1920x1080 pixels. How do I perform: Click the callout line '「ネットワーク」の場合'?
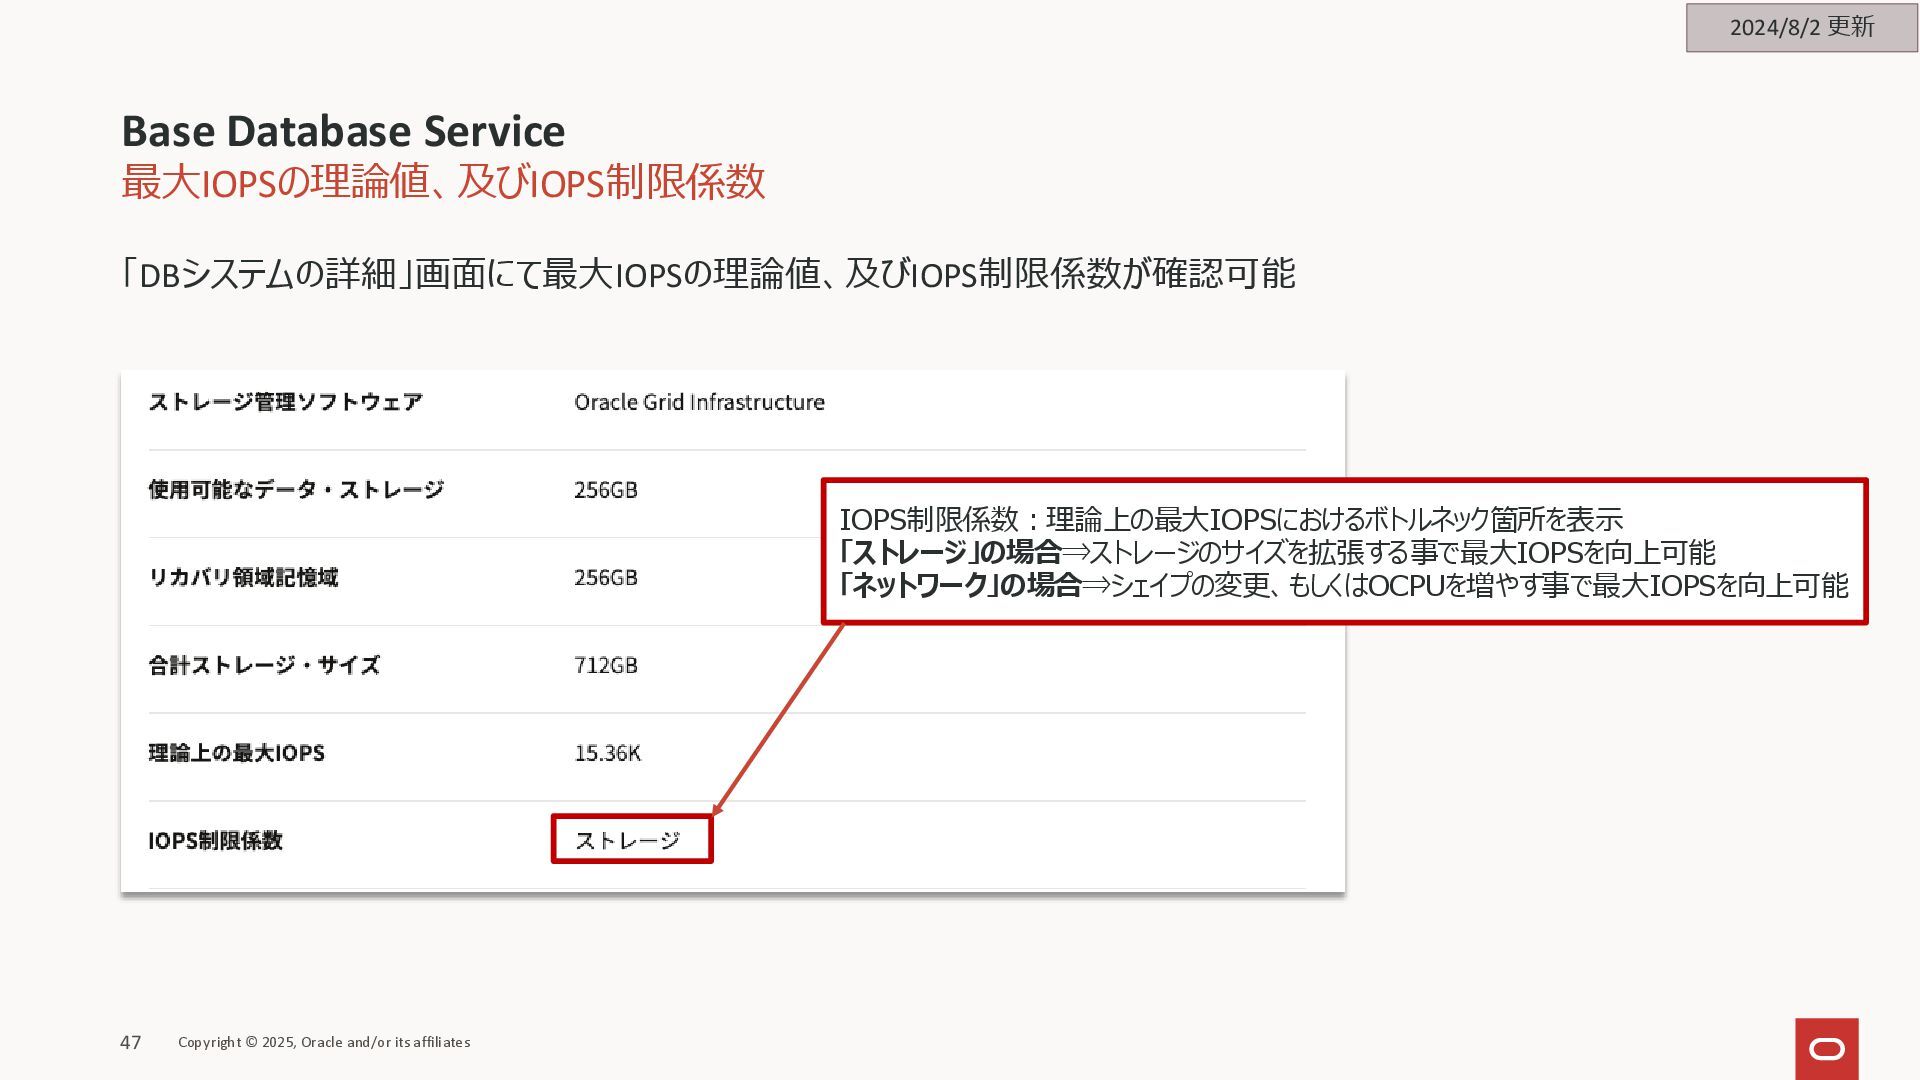tap(1343, 585)
